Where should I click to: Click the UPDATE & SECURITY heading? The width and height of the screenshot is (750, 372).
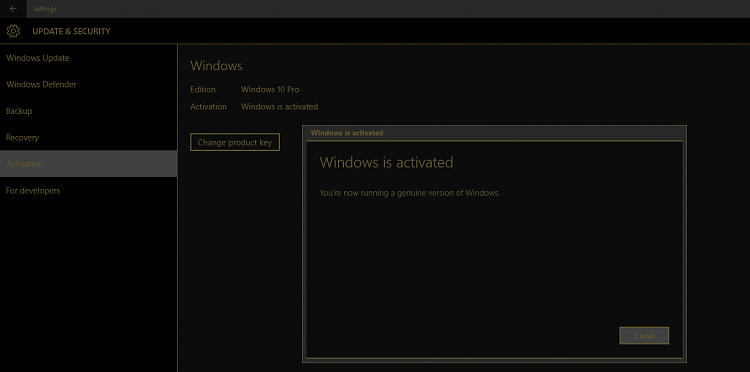point(71,32)
